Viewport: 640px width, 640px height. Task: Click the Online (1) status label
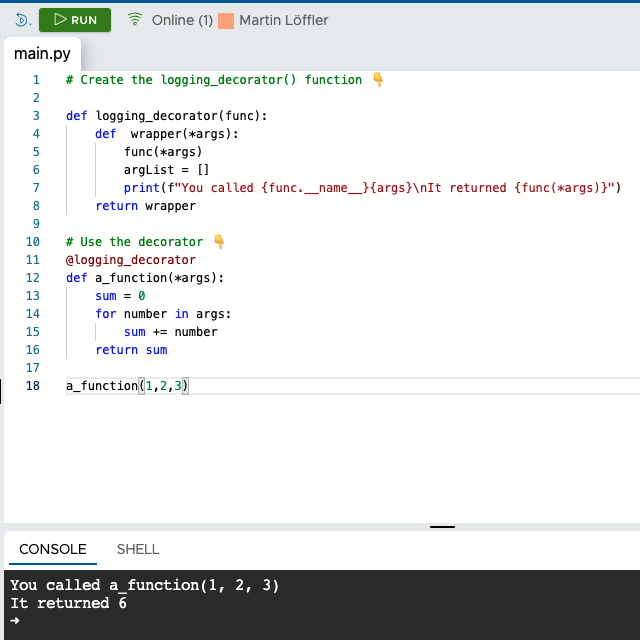coord(182,20)
